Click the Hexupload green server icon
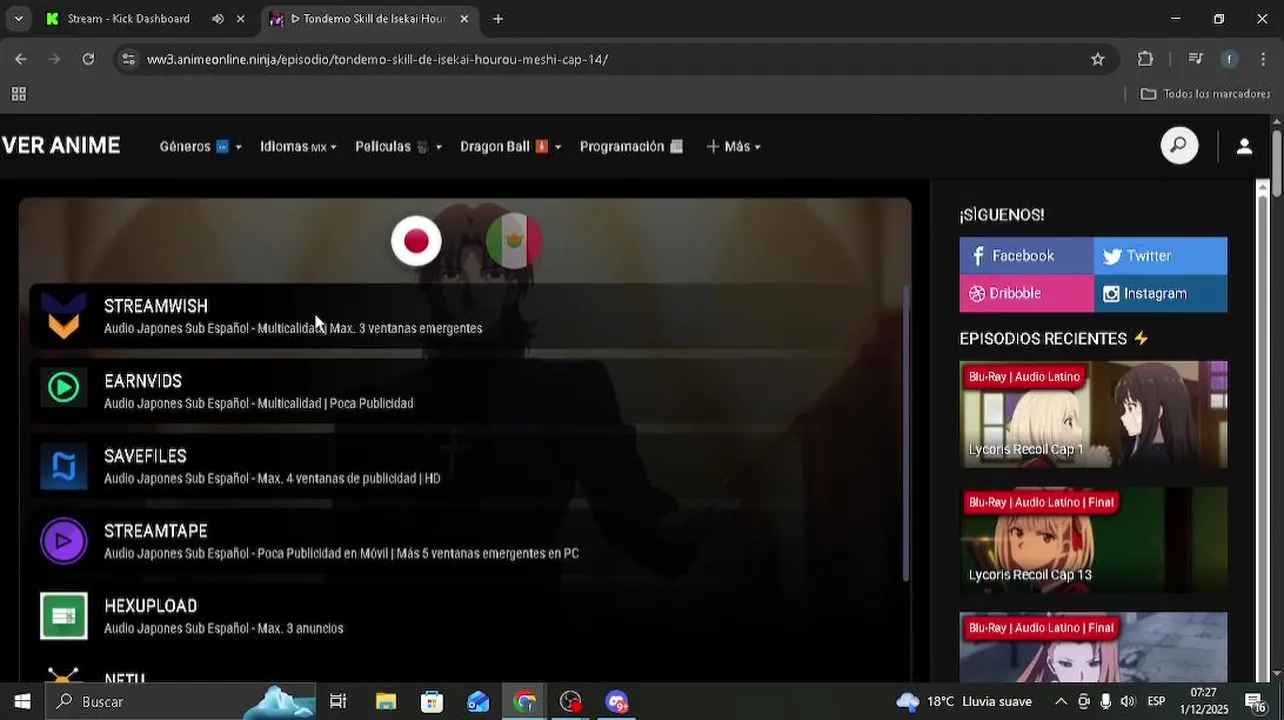Image resolution: width=1284 pixels, height=720 pixels. (64, 616)
